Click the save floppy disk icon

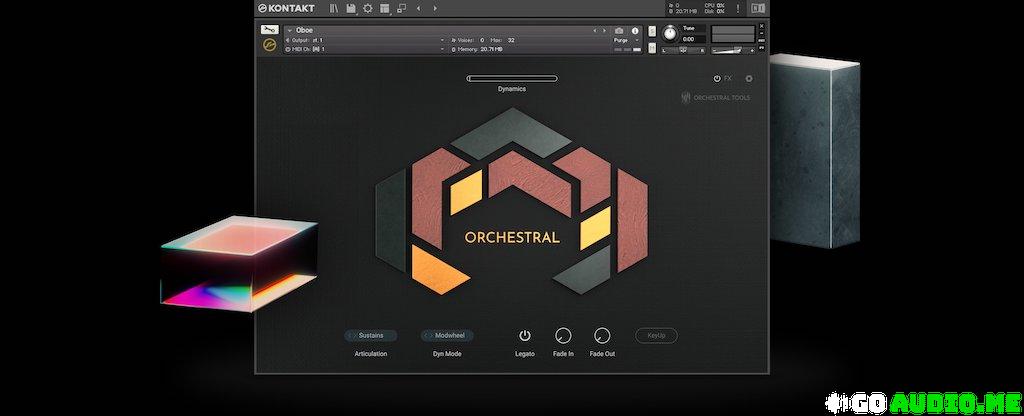[x=351, y=8]
